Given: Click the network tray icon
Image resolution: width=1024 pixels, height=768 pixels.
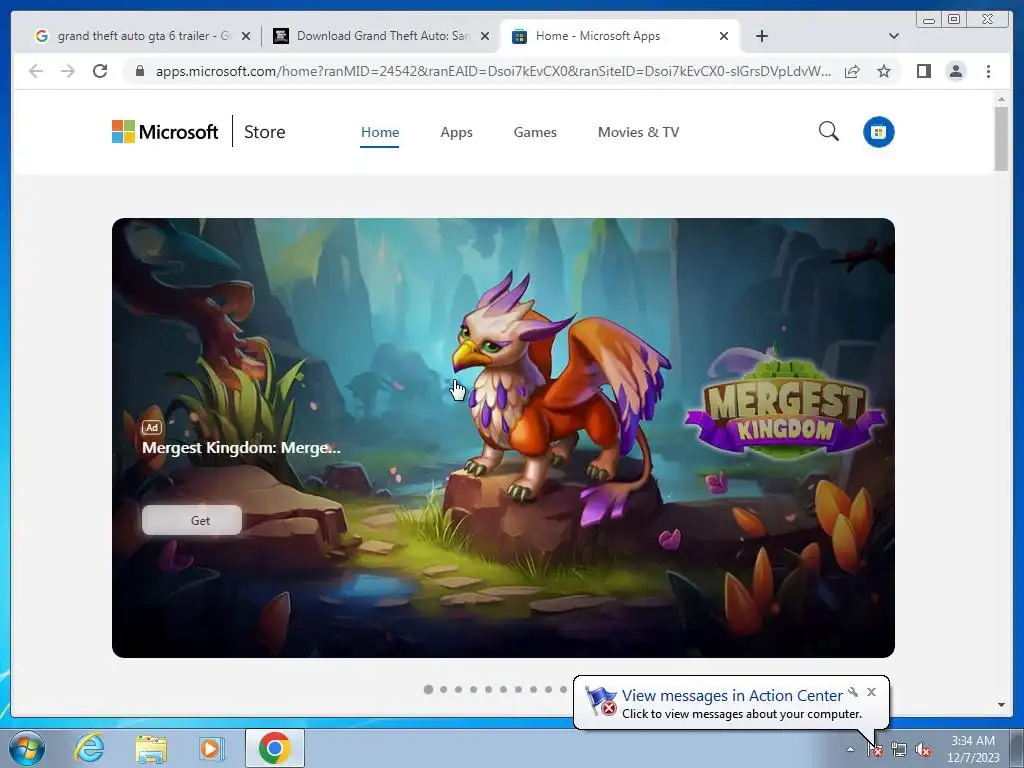Looking at the screenshot, I should coord(899,750).
